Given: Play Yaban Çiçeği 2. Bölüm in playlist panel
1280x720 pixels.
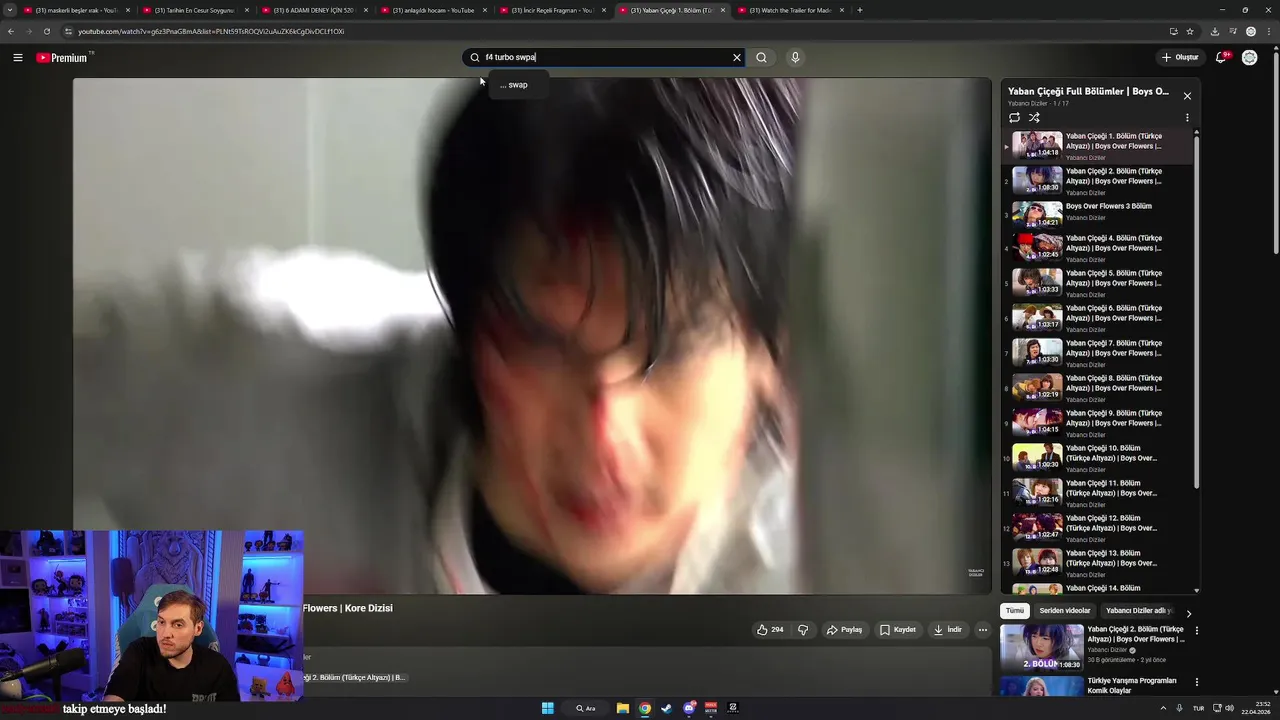Looking at the screenshot, I should pos(1097,181).
